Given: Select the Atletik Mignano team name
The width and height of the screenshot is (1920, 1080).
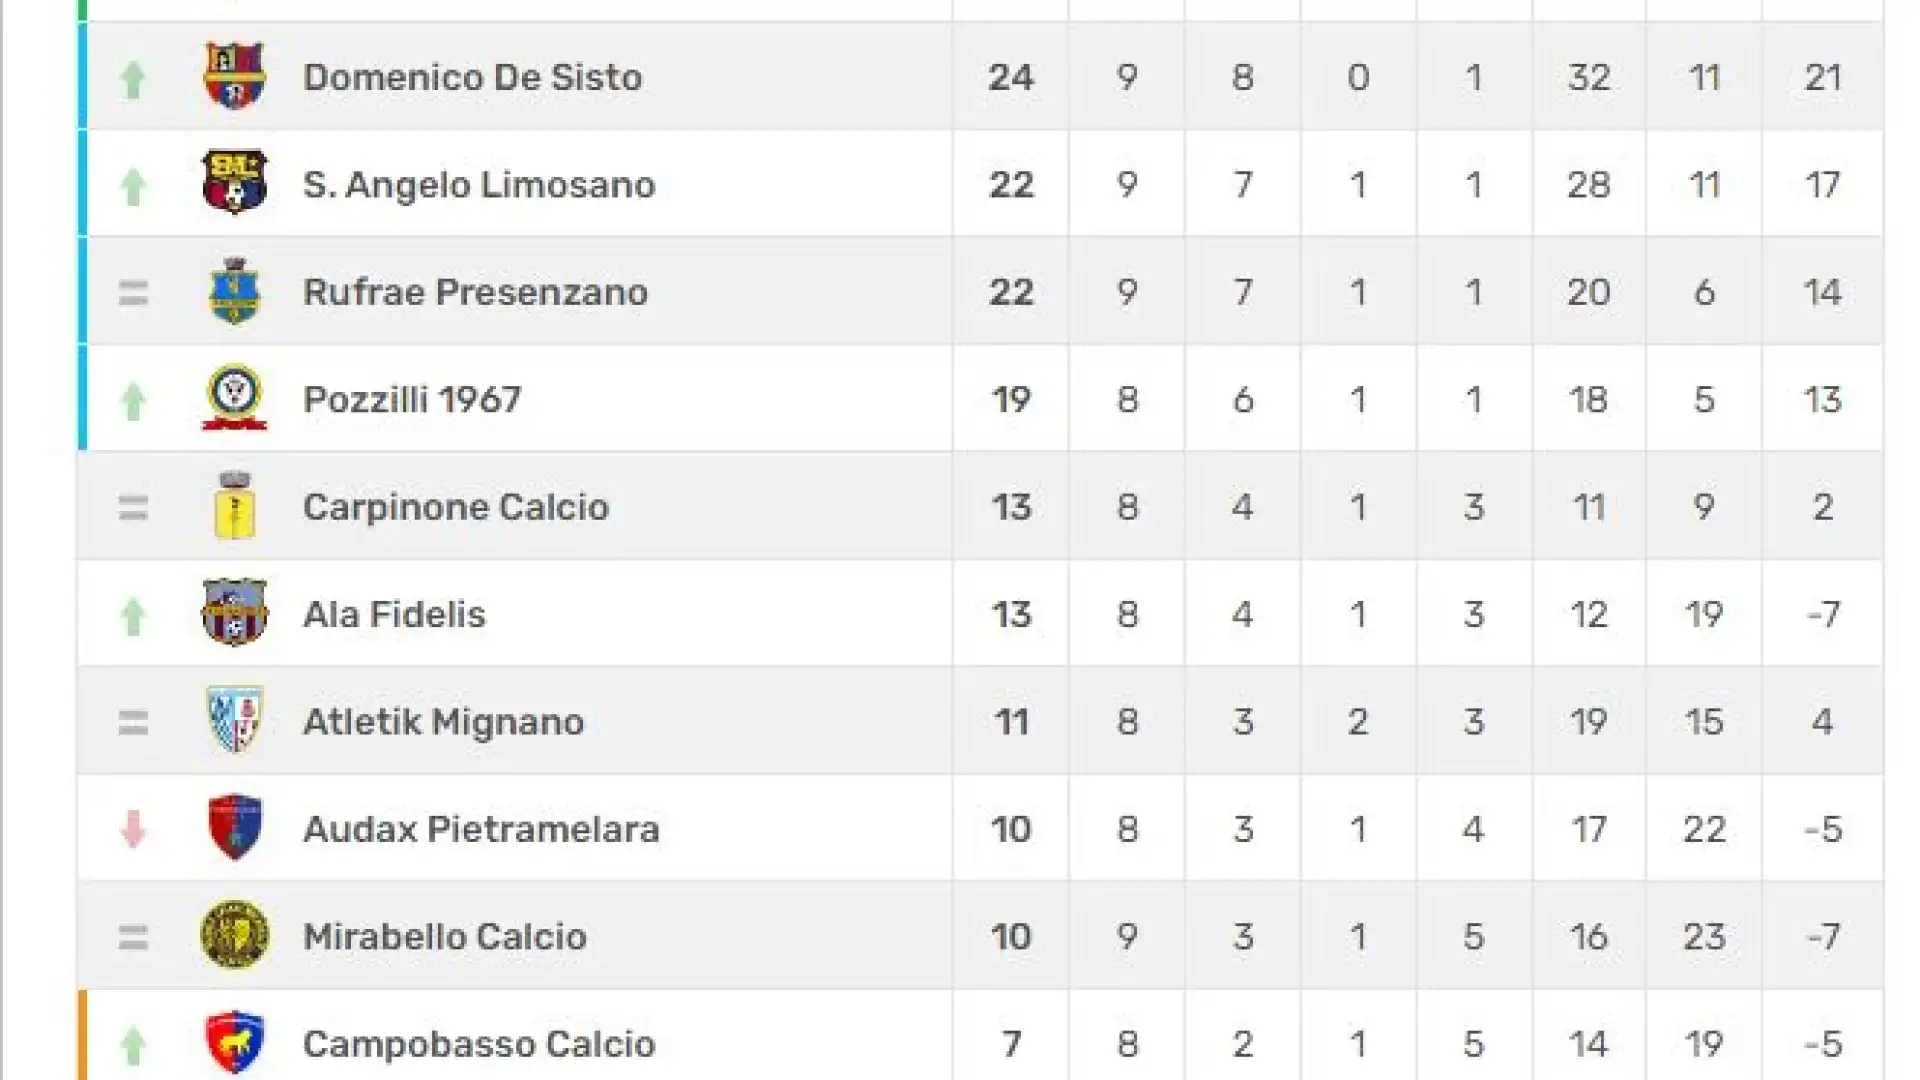Looking at the screenshot, I should point(443,721).
